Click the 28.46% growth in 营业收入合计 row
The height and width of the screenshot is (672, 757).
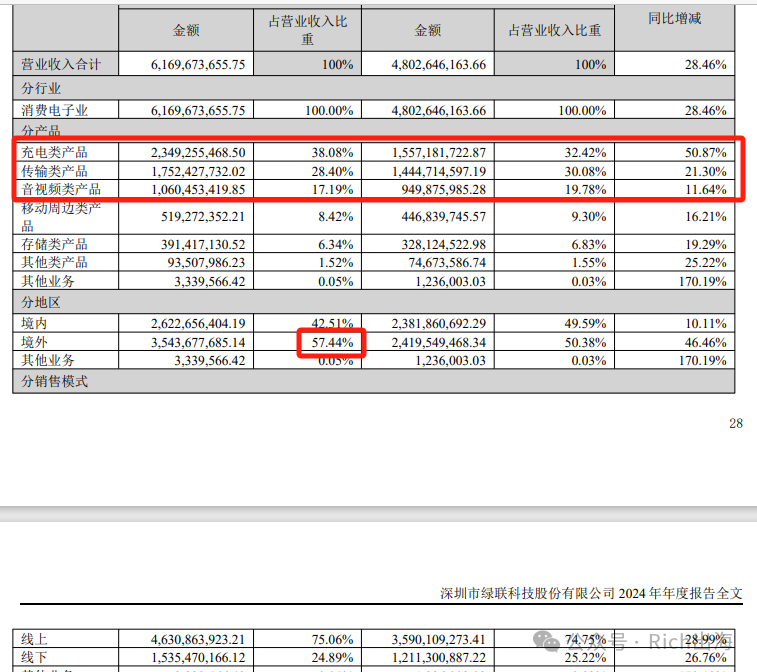coord(706,65)
